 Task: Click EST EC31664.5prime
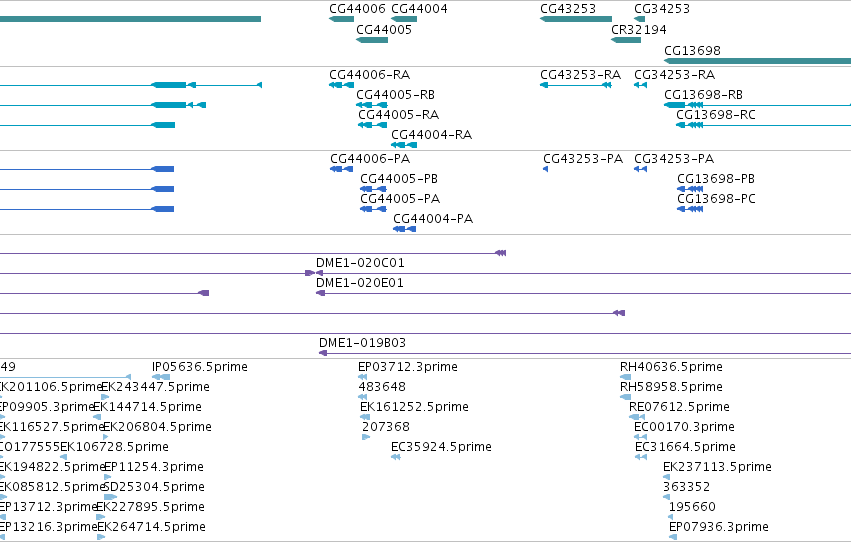[685, 447]
